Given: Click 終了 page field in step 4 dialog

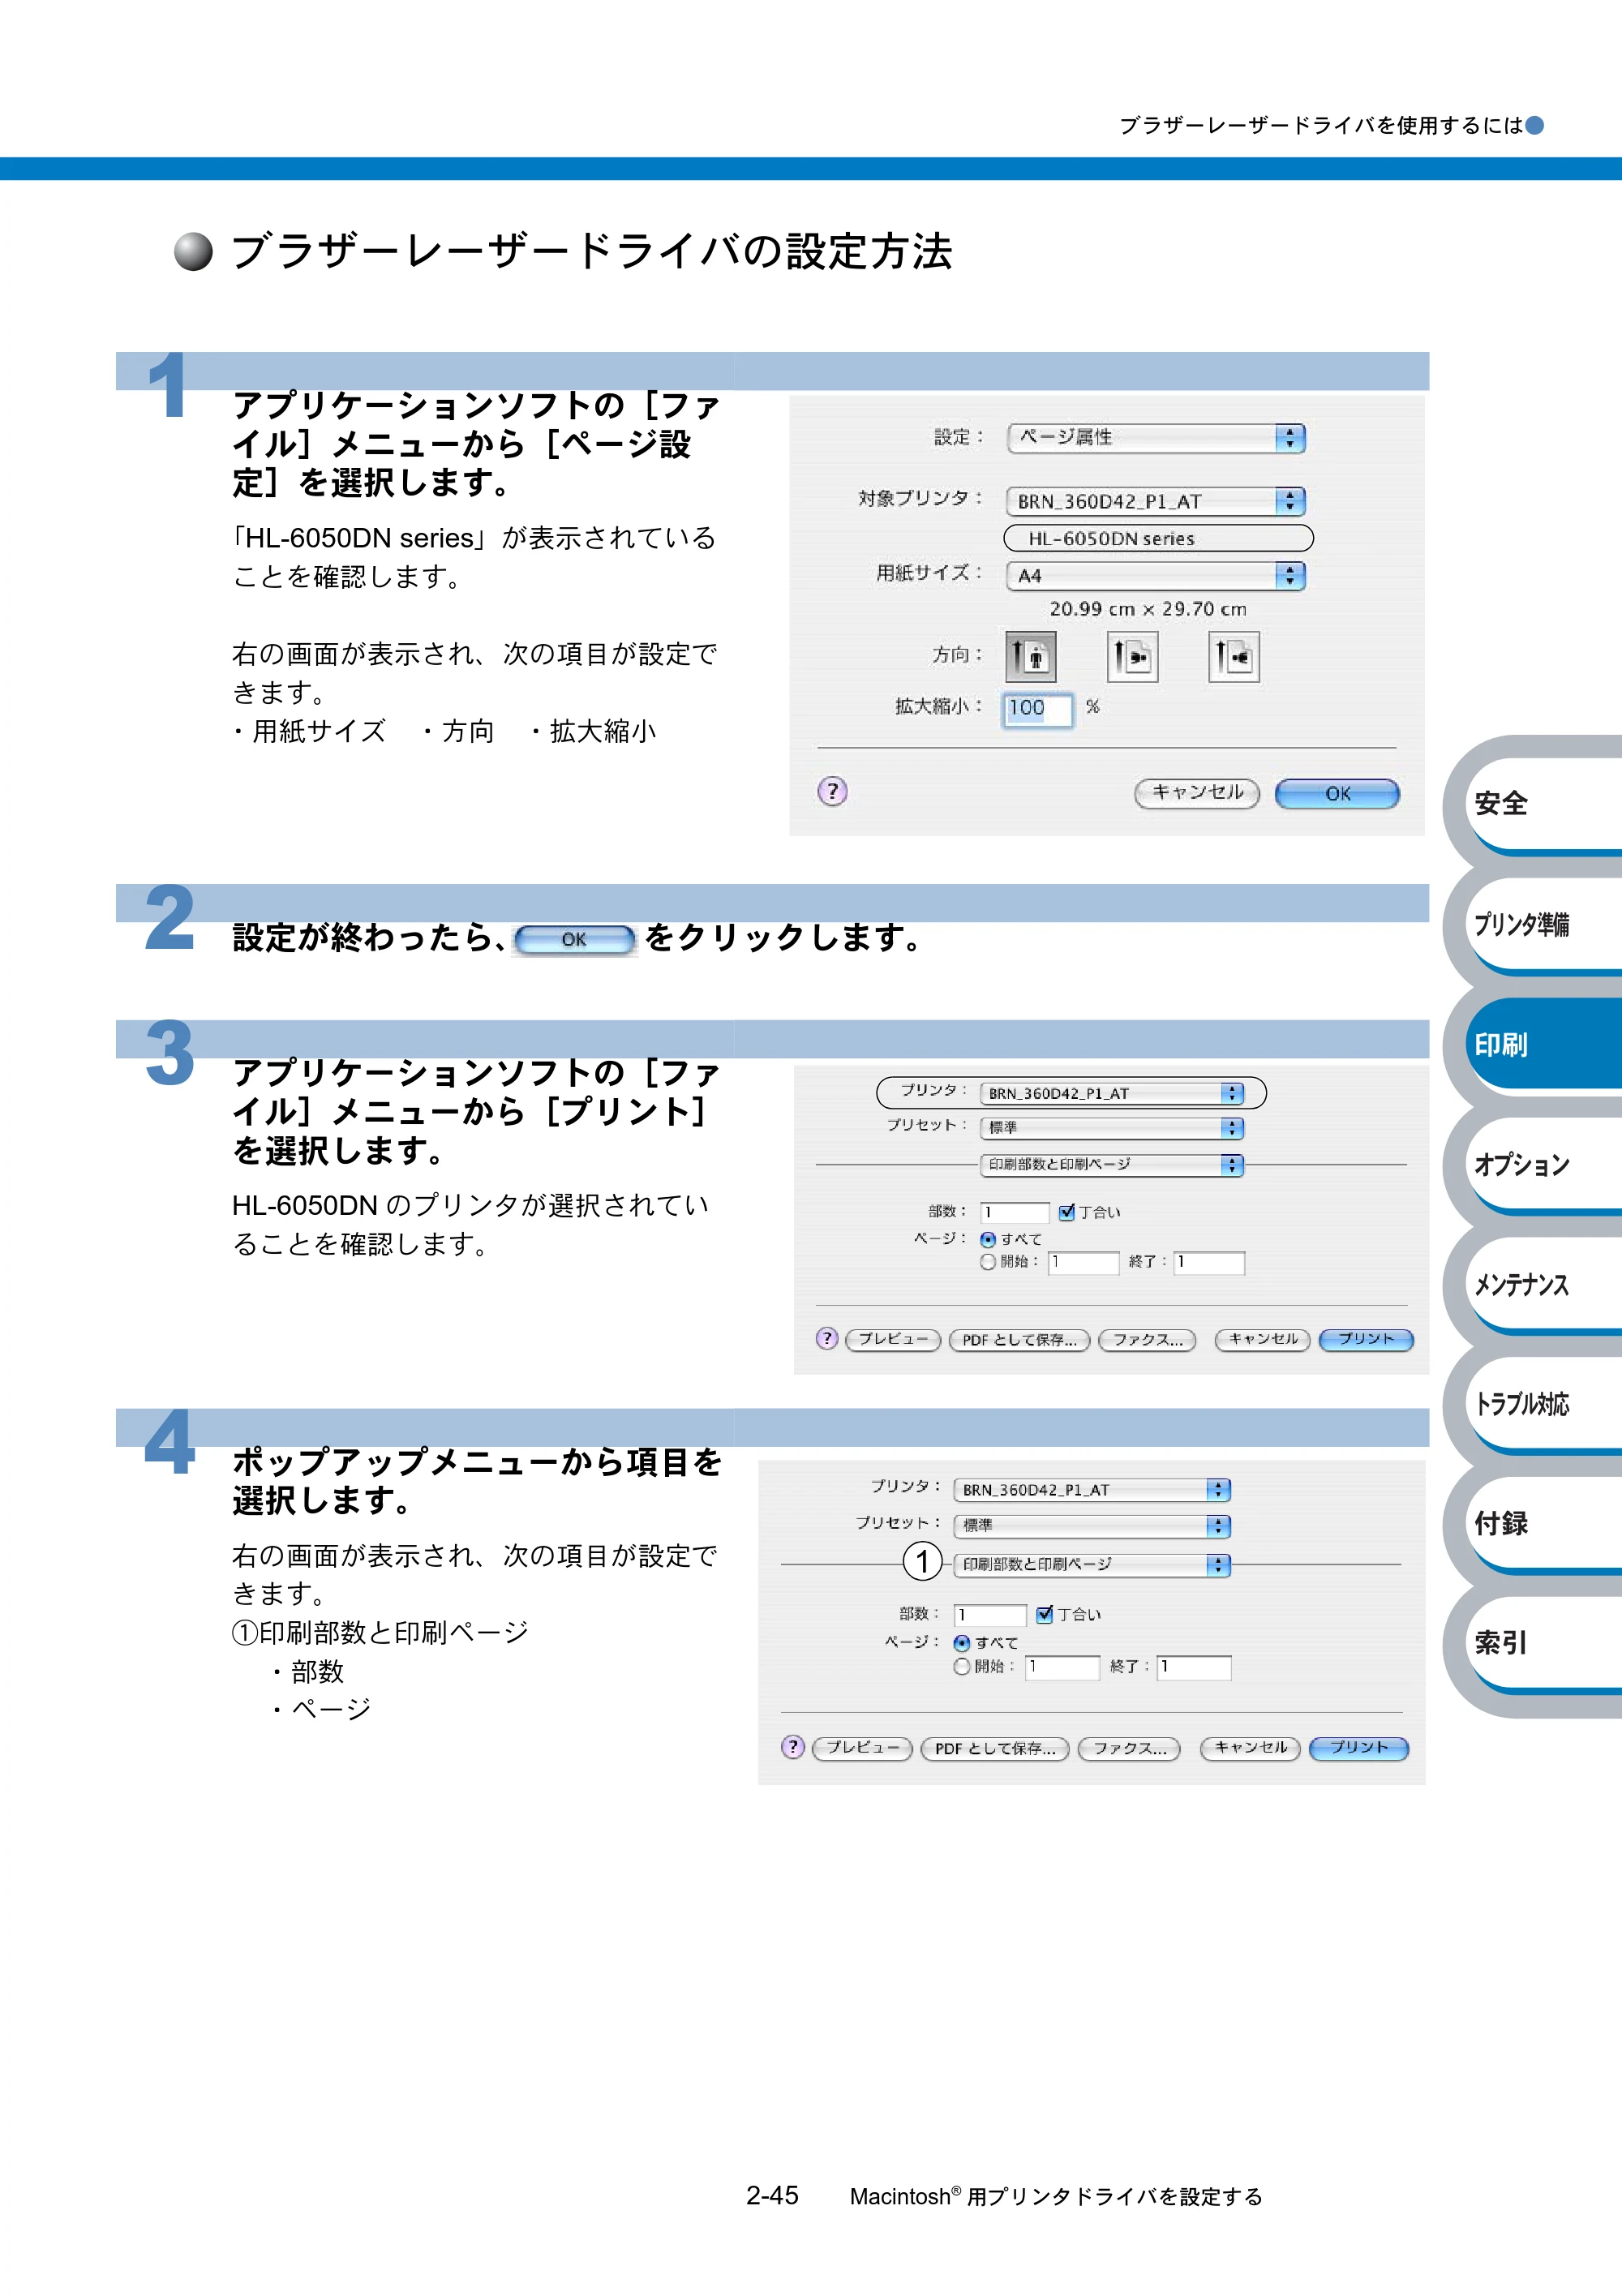Looking at the screenshot, I should point(1194,1667).
